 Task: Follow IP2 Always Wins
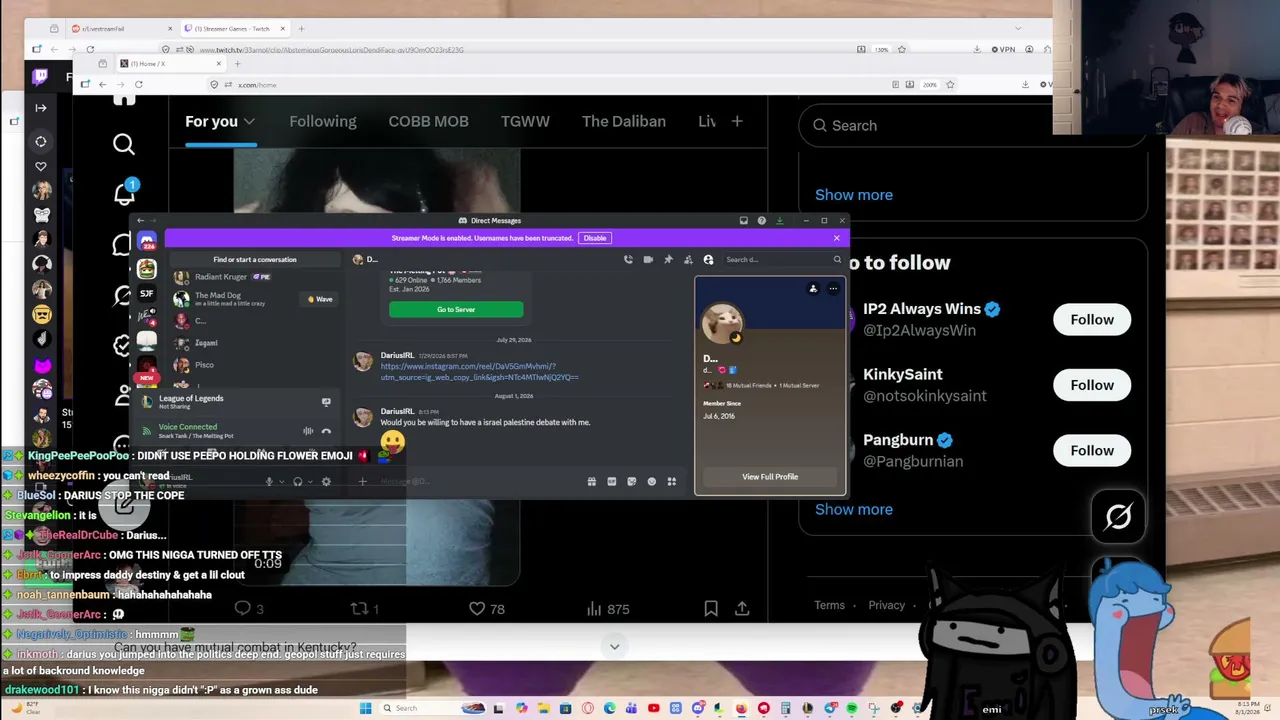point(1092,320)
